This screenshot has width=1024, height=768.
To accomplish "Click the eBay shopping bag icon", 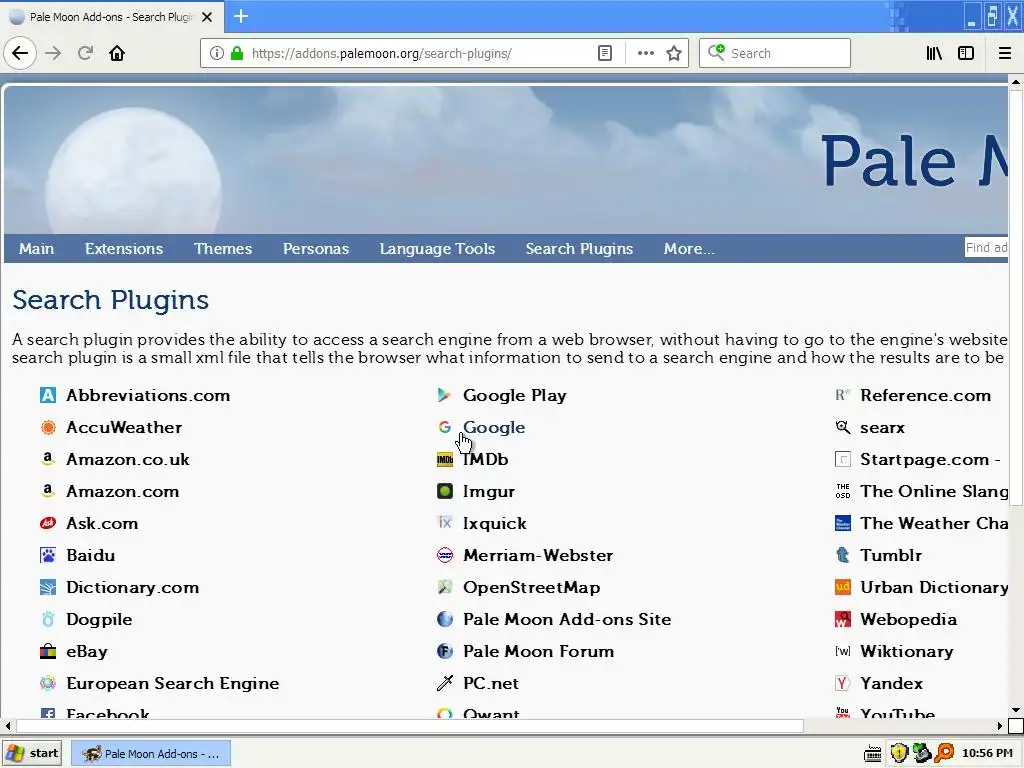I will pos(48,651).
